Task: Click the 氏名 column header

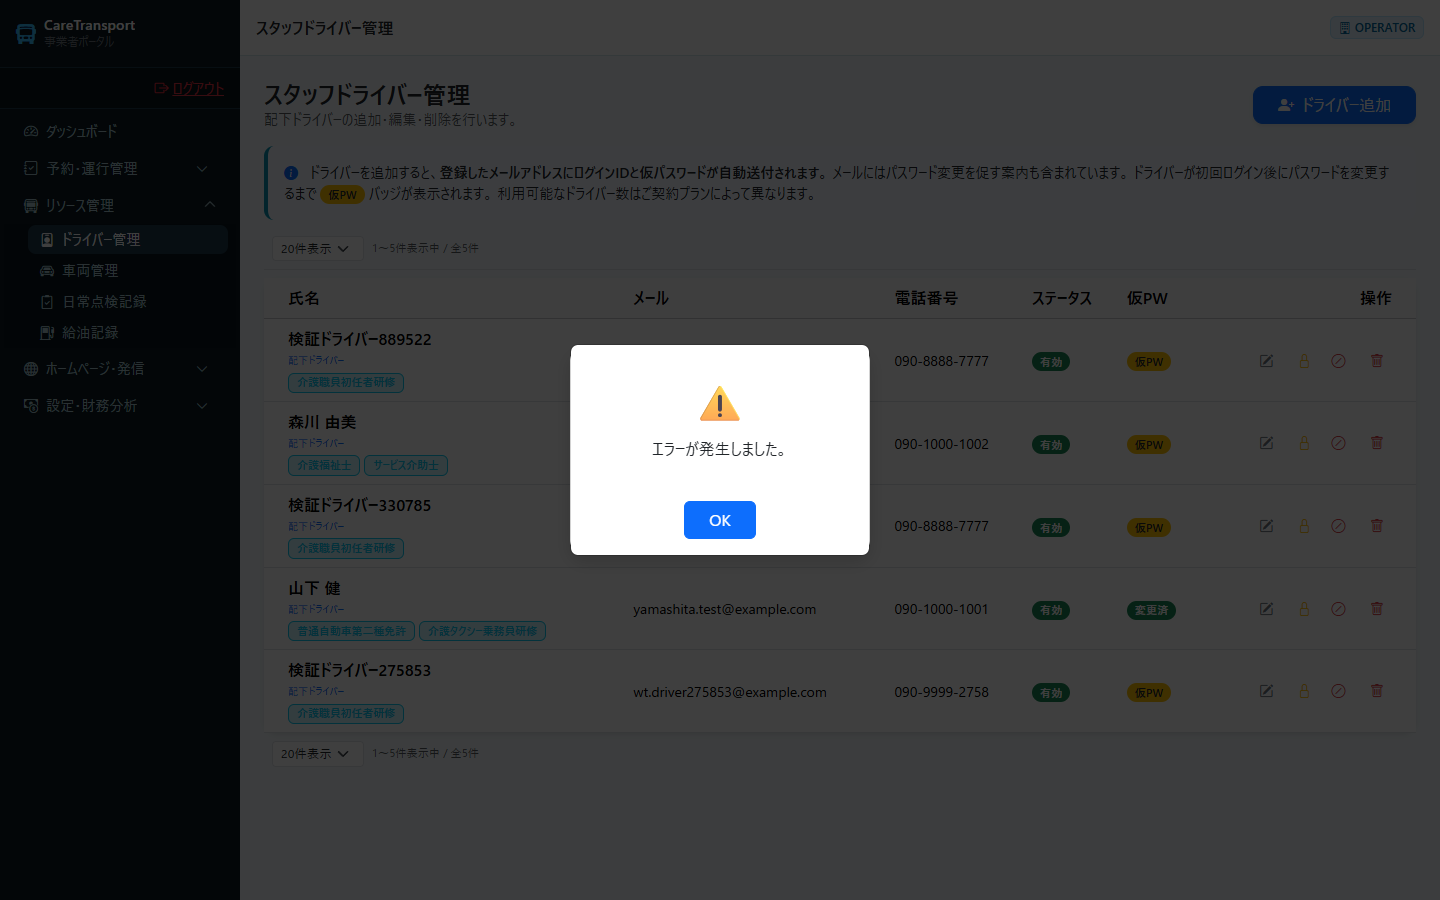Action: pos(304,298)
